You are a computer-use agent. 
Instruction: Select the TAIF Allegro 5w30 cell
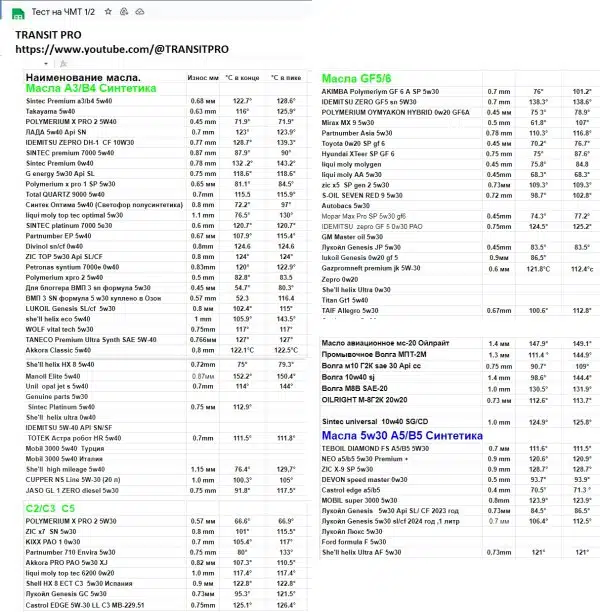pos(350,311)
